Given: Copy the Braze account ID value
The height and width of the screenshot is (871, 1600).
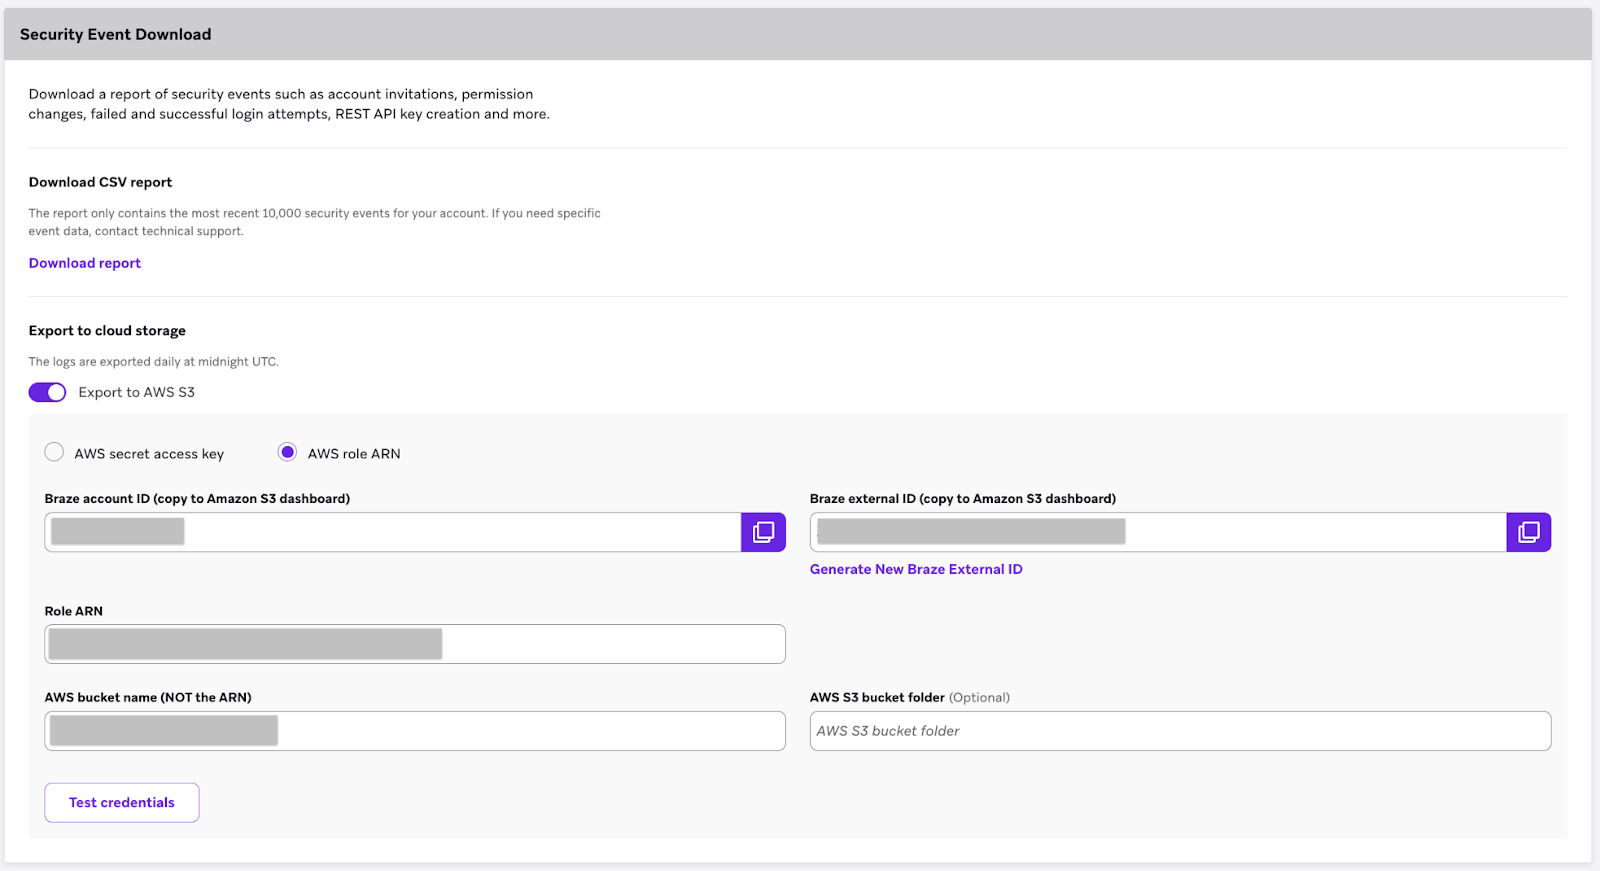Looking at the screenshot, I should tap(763, 532).
